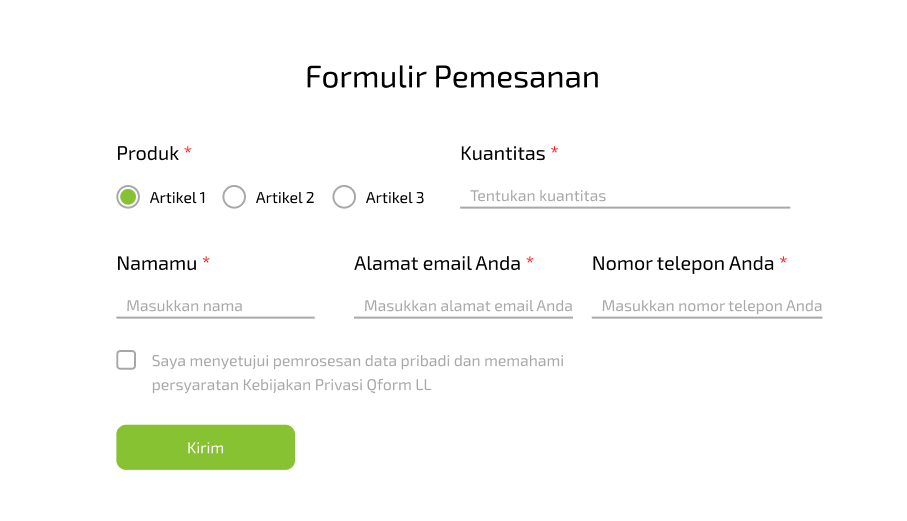Focus the Masukkan alamat email Anda field
907x521 pixels.
pyautogui.click(x=463, y=306)
